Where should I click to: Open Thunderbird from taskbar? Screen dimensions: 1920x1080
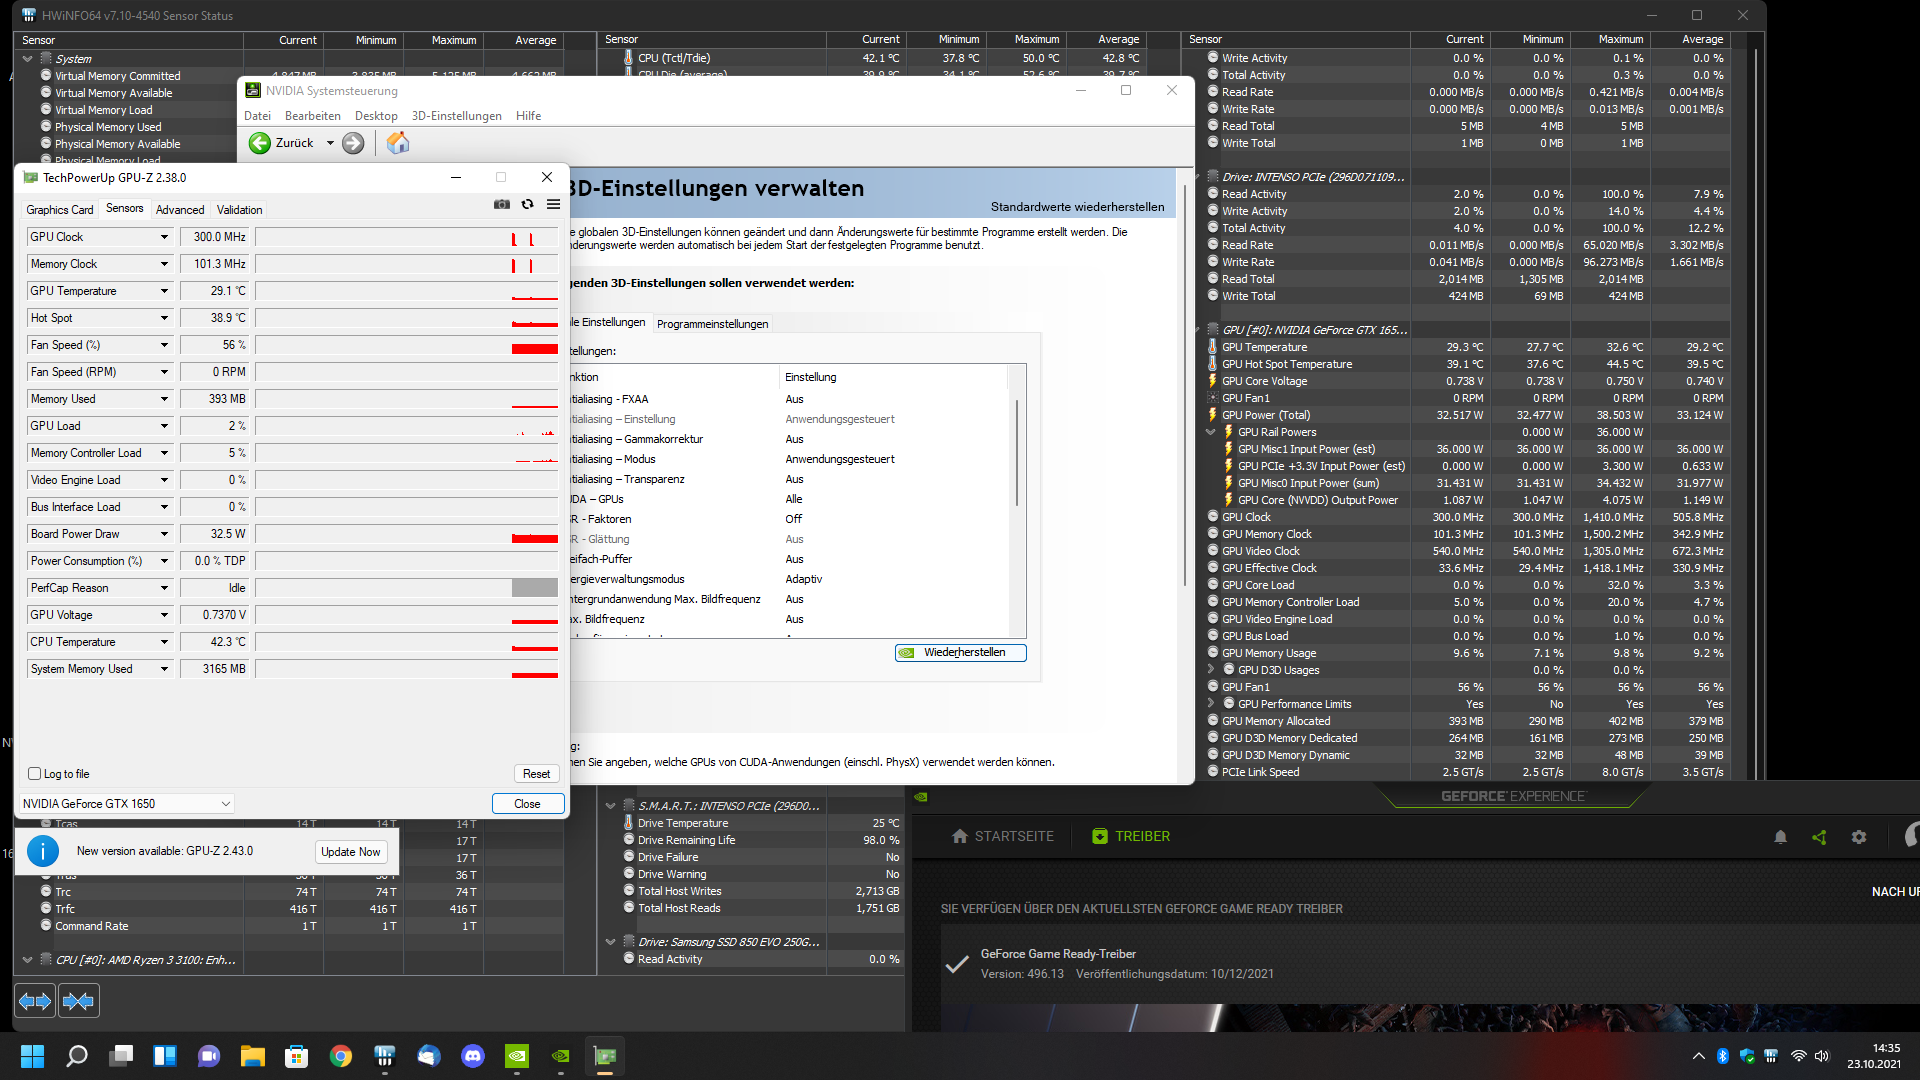point(428,1056)
